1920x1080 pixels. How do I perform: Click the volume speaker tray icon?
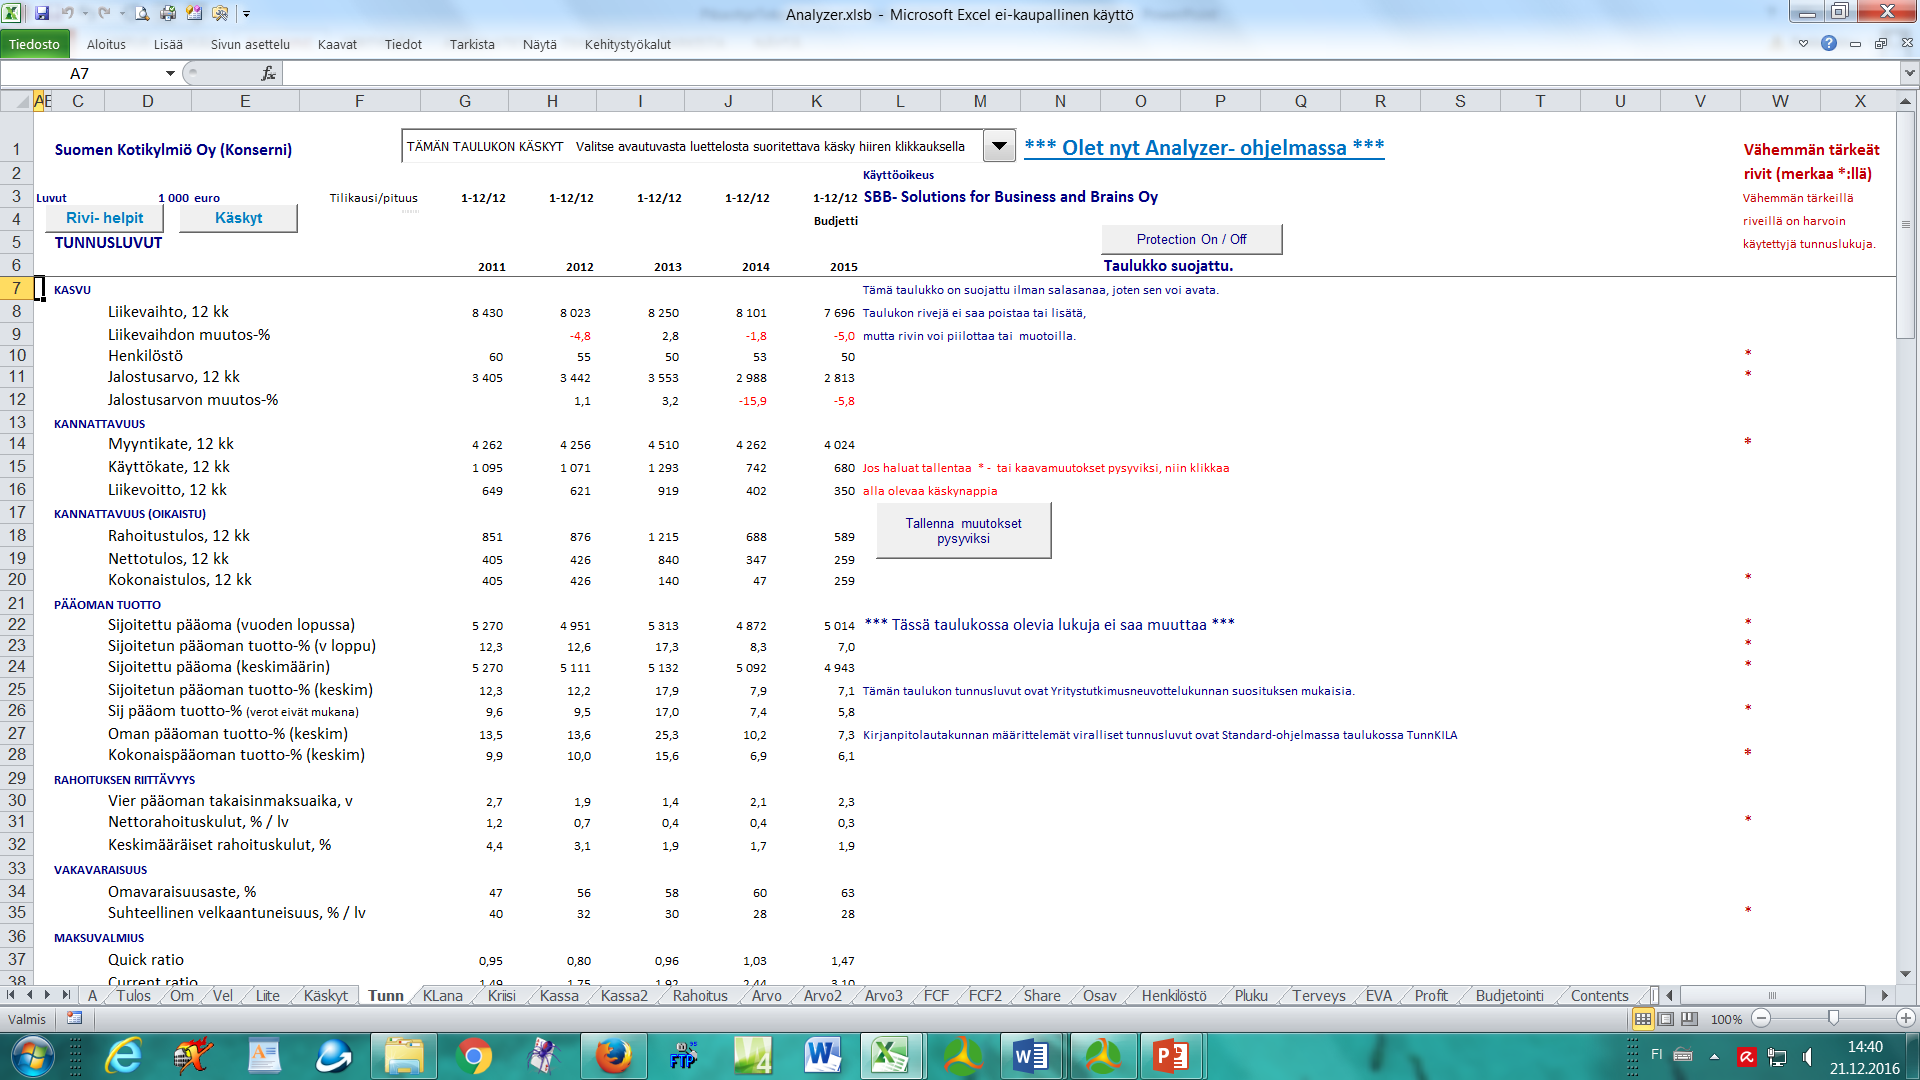click(x=1808, y=1057)
